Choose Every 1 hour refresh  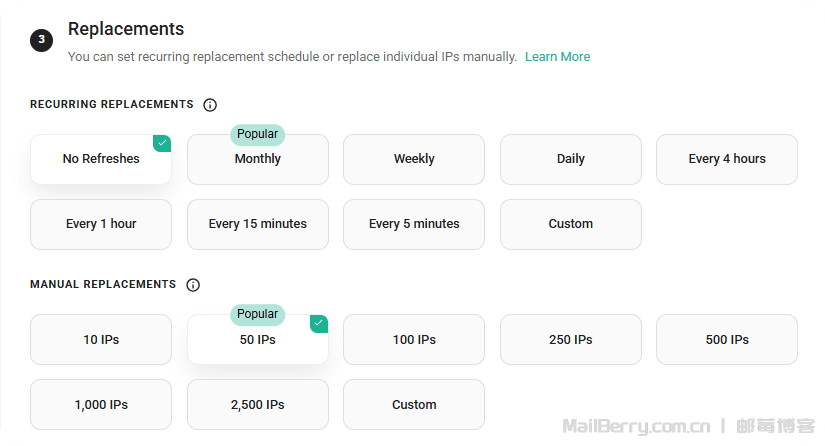(x=101, y=224)
